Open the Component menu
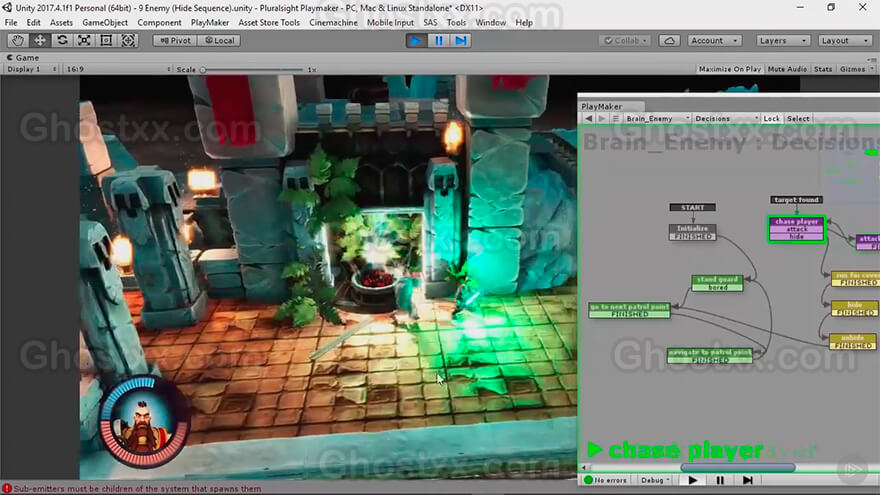The width and height of the screenshot is (880, 495). pos(159,22)
